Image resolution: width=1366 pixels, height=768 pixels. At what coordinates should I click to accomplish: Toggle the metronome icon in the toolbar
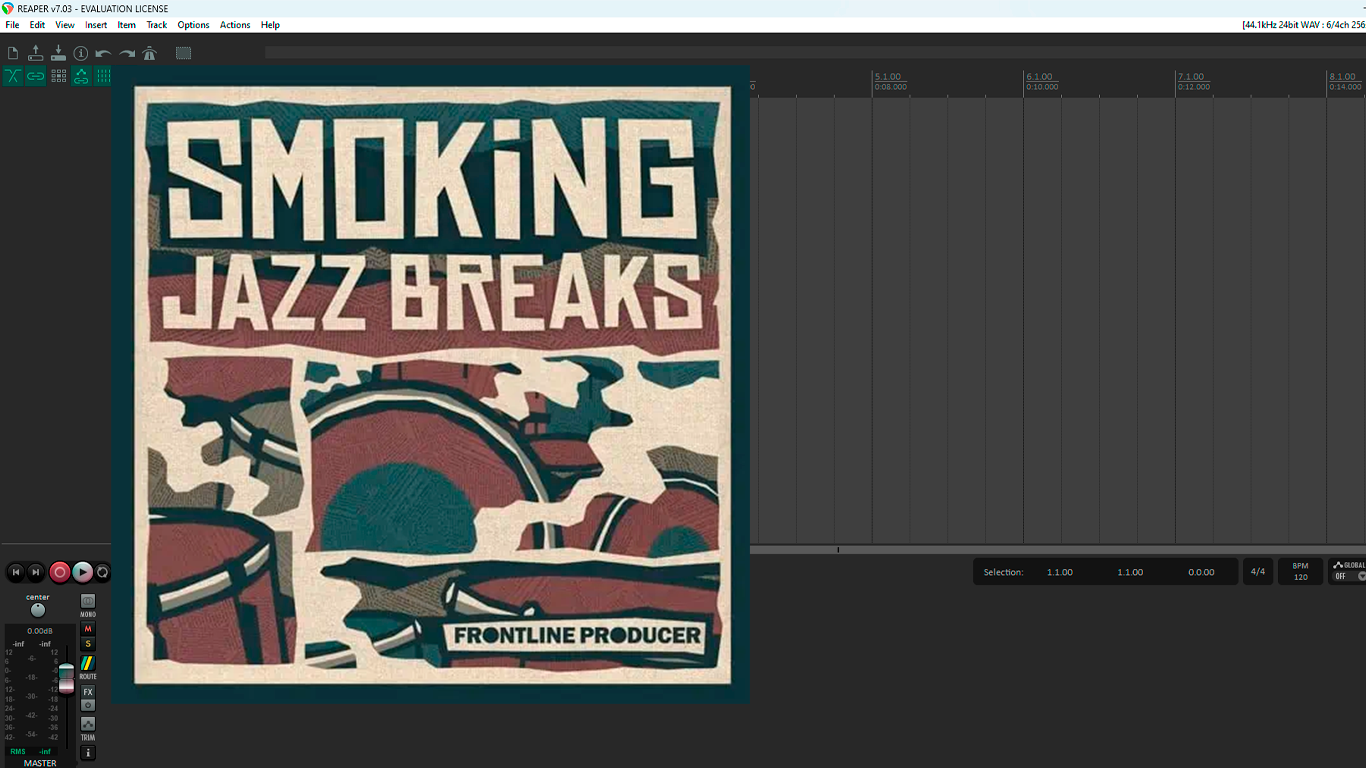[x=150, y=53]
